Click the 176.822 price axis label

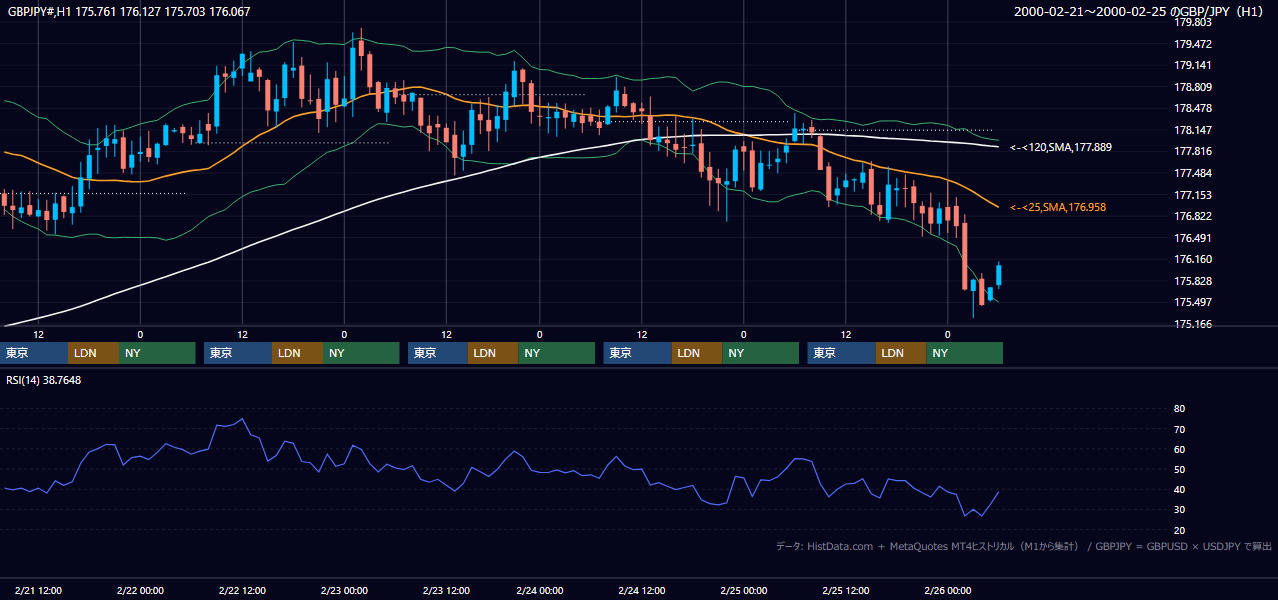coord(1192,216)
